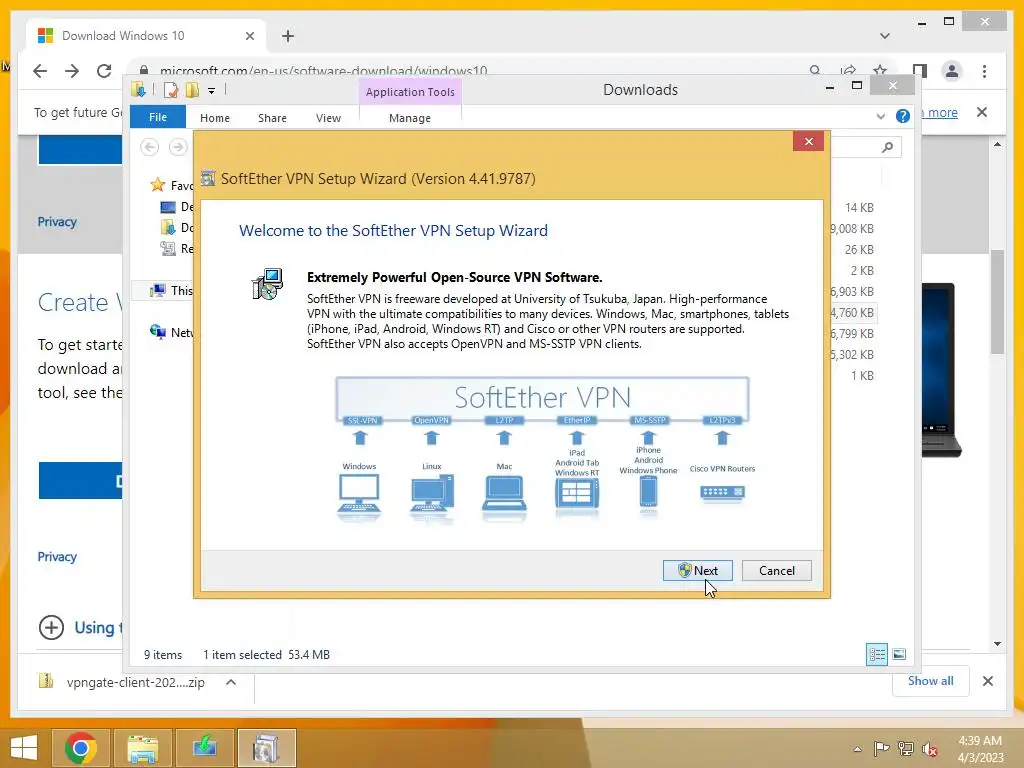Click the 'more' link in info bar
Screen dimensions: 1024x768
click(942, 112)
